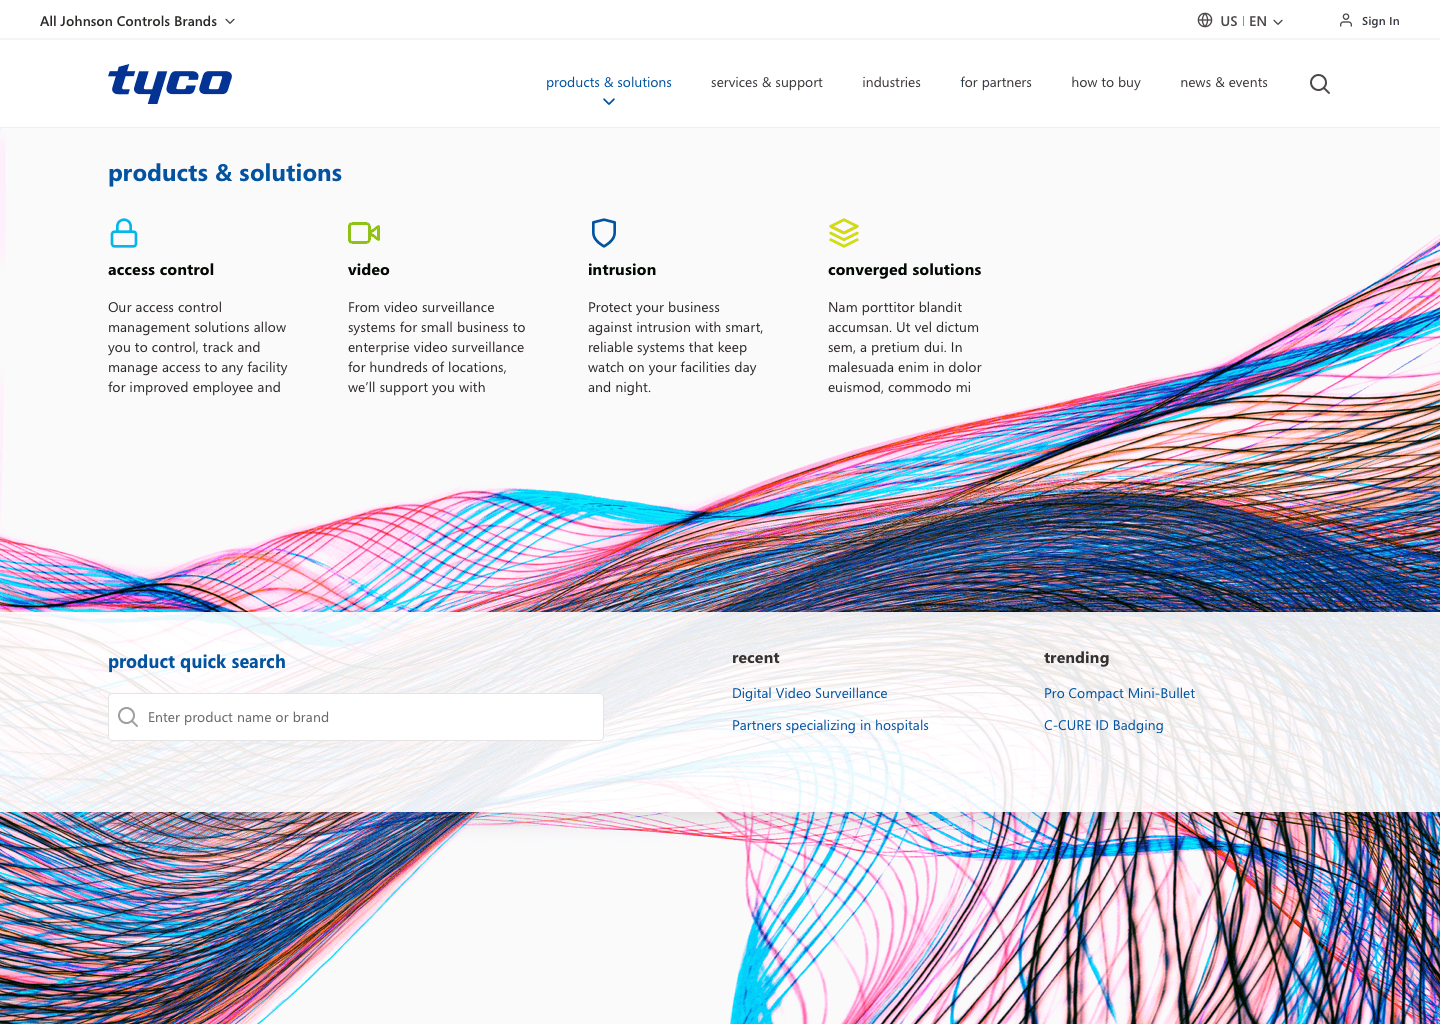
Task: Click the video camera icon
Action: tap(364, 233)
